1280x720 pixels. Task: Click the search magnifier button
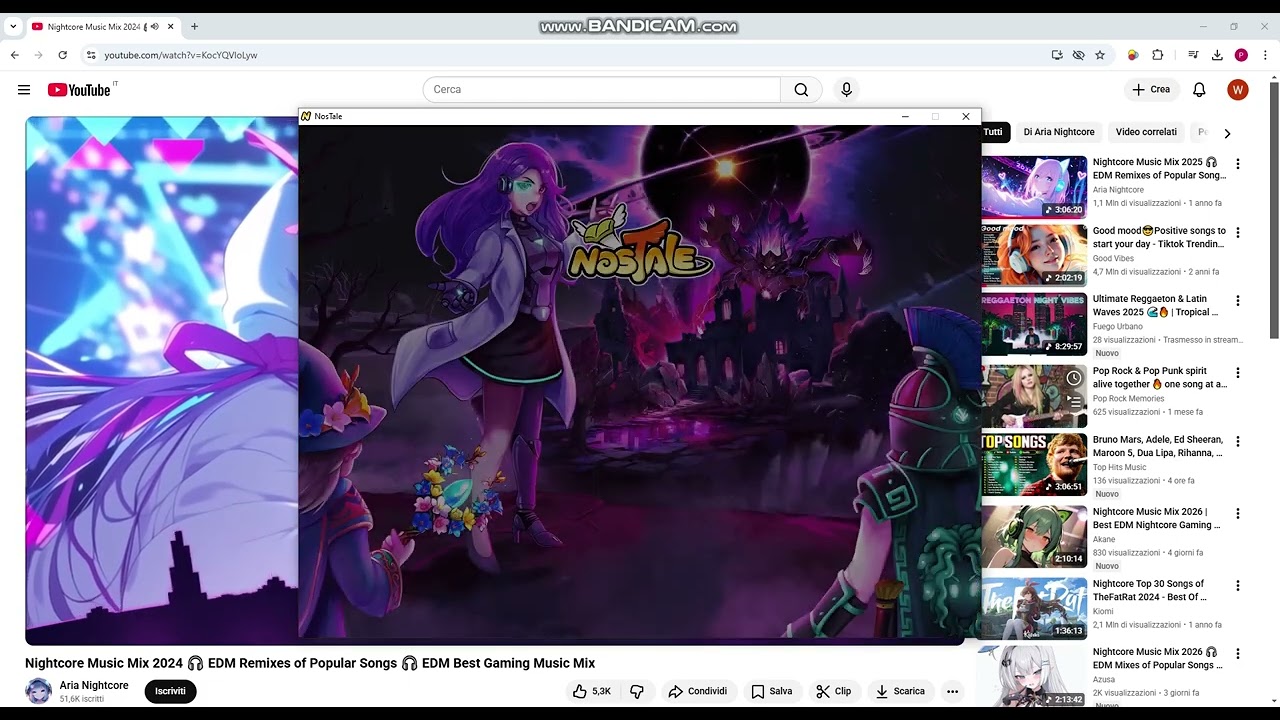coord(801,90)
